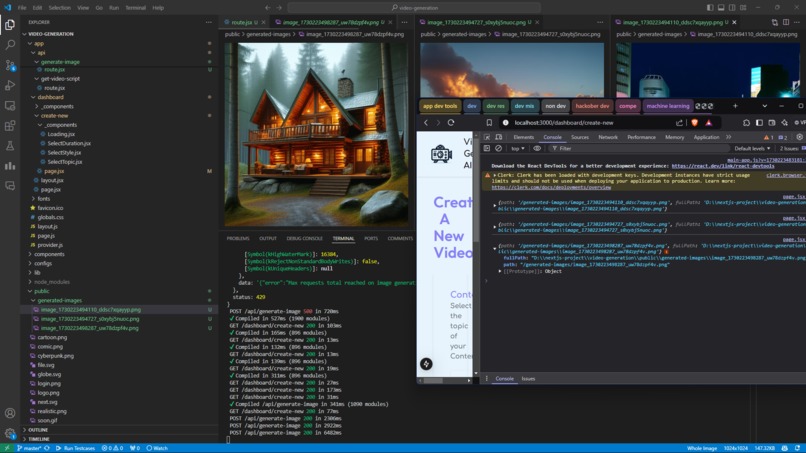806x453 pixels.
Task: Switch to DevTools Elements tab
Action: (x=523, y=137)
